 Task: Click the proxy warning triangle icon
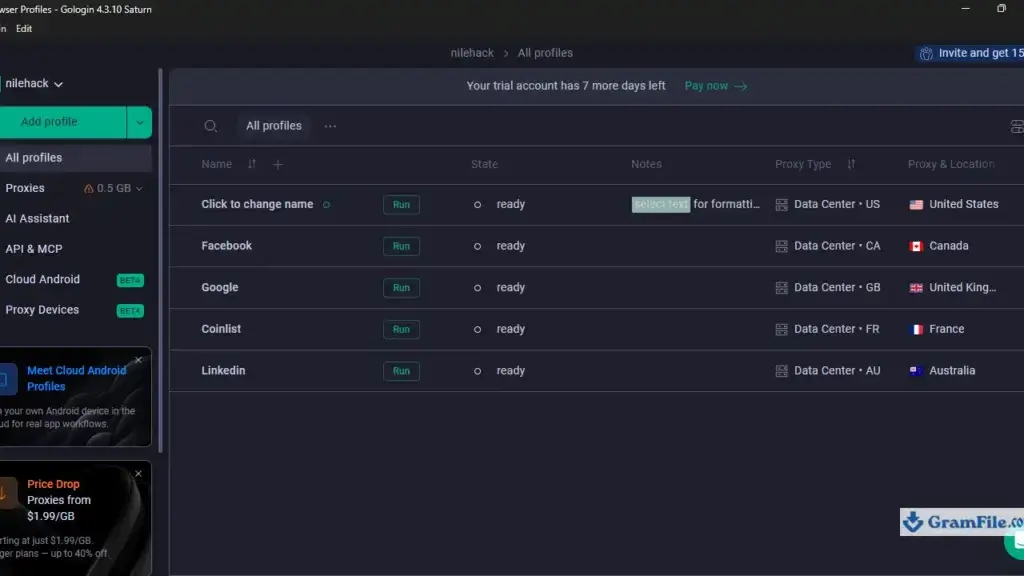(x=89, y=189)
